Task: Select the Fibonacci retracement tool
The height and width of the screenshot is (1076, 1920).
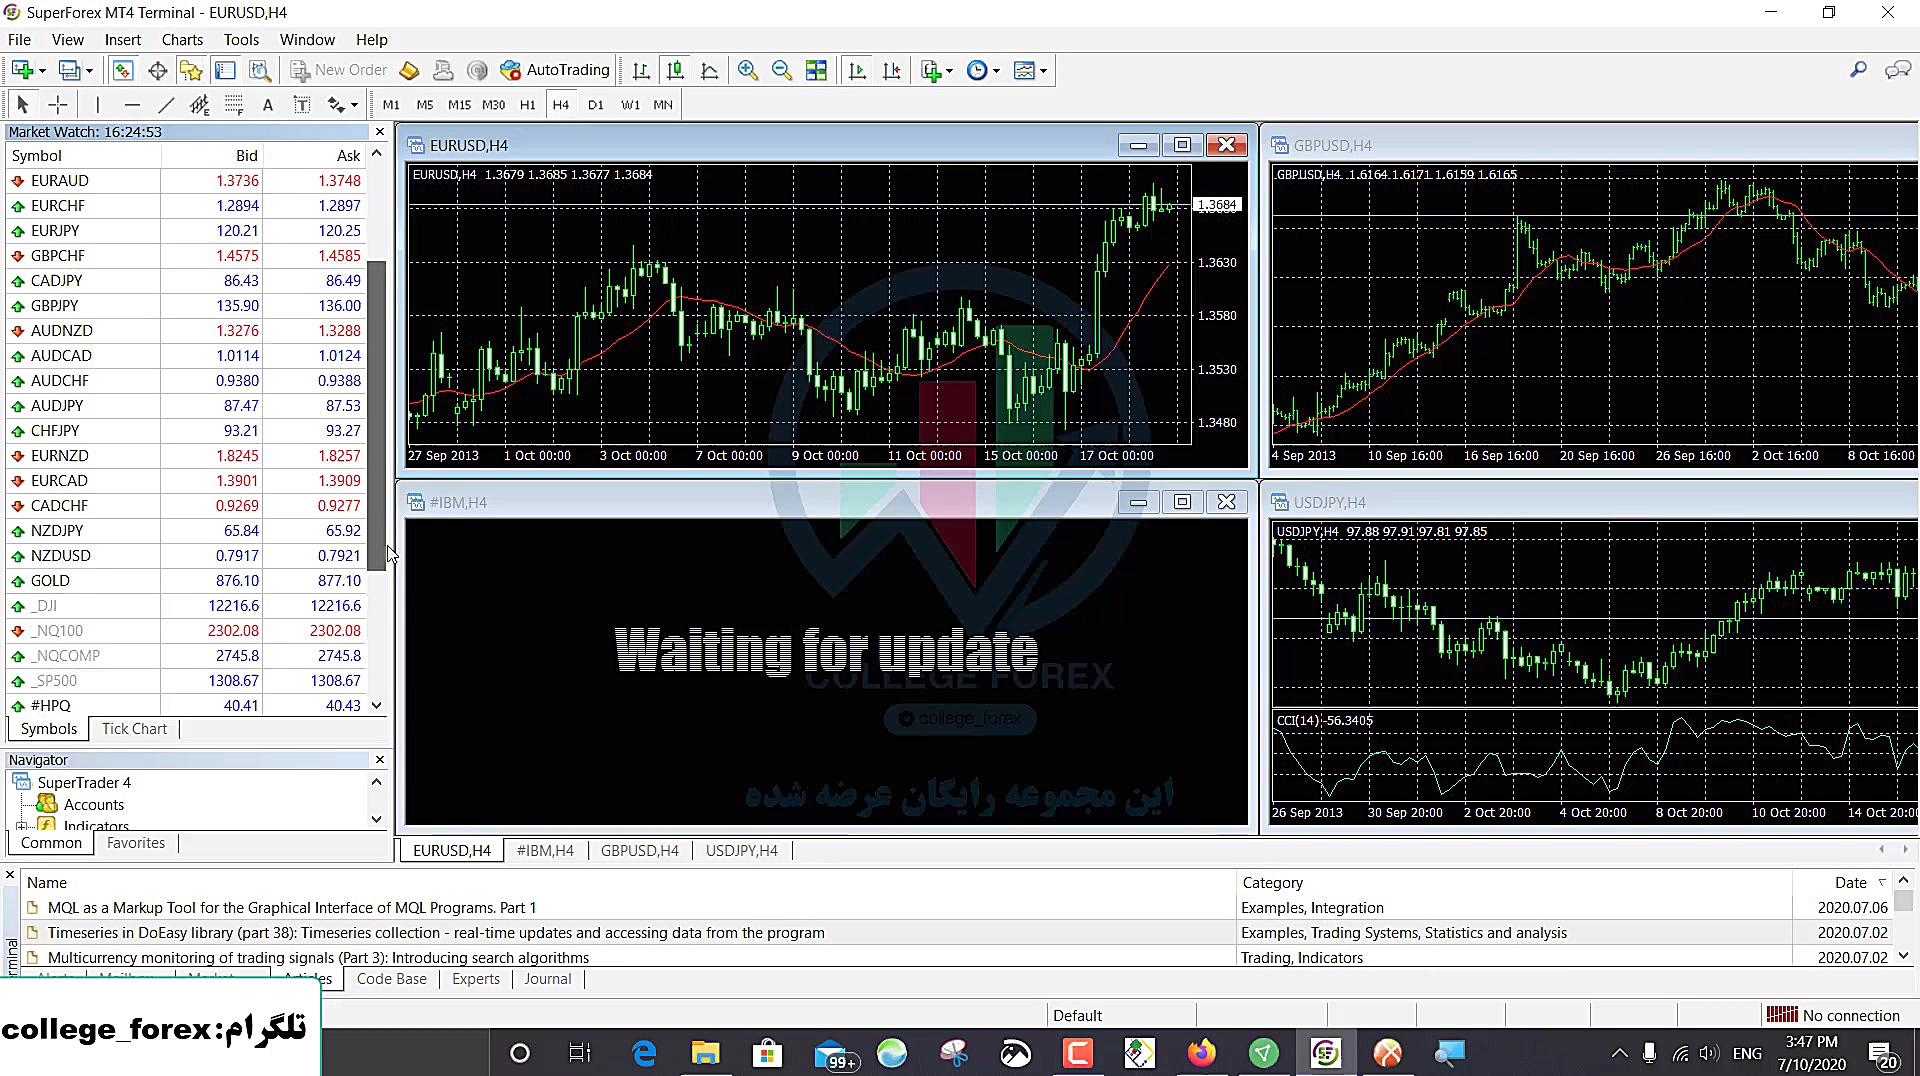Action: pos(234,104)
